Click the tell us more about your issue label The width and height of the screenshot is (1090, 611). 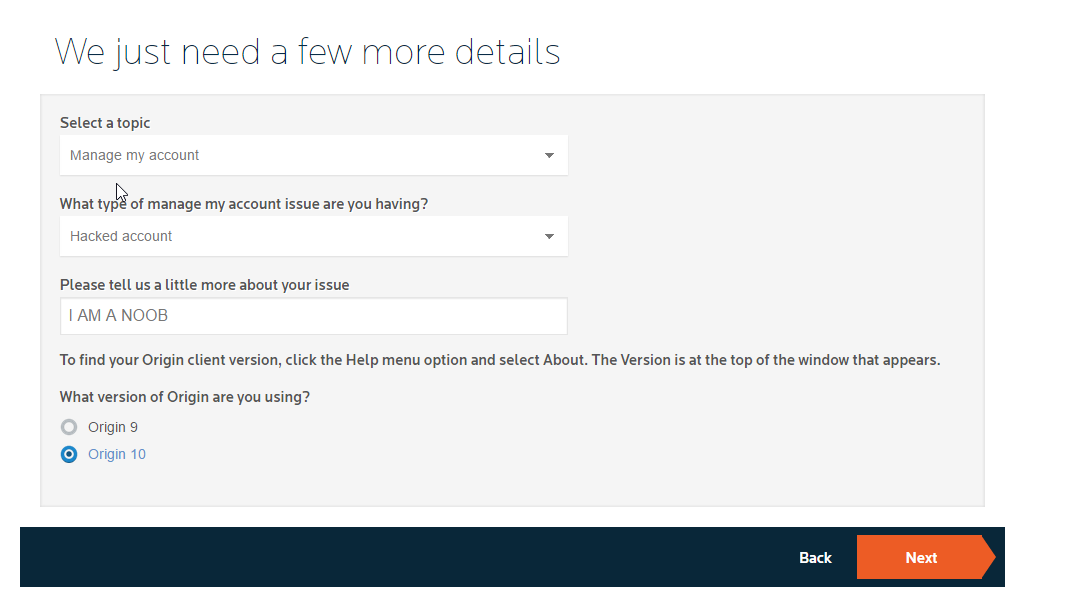(x=204, y=285)
